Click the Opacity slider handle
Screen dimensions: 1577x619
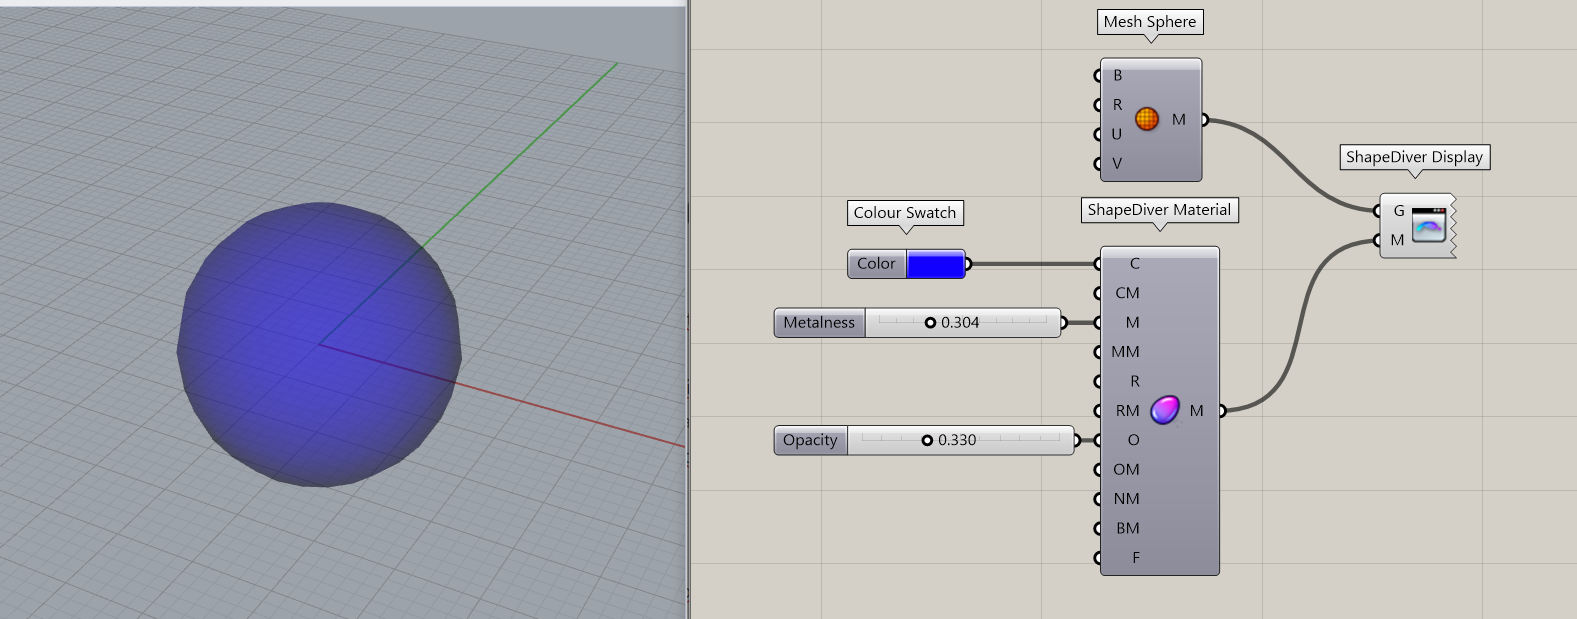[927, 440]
